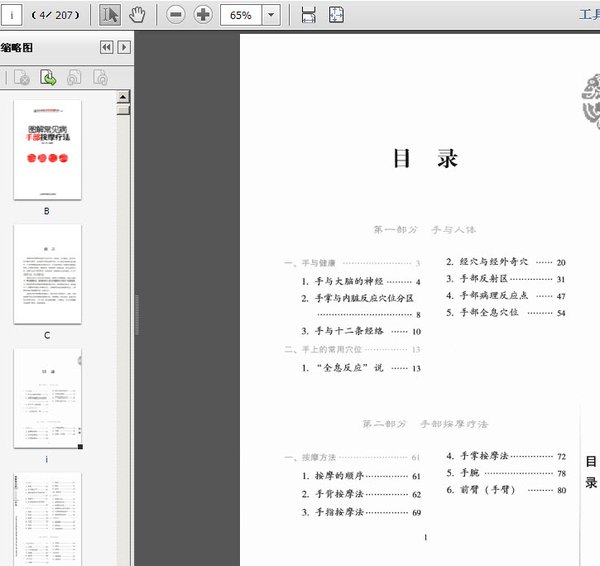Click the extract pages green arrow icon
600x566 pixels.
(48, 77)
